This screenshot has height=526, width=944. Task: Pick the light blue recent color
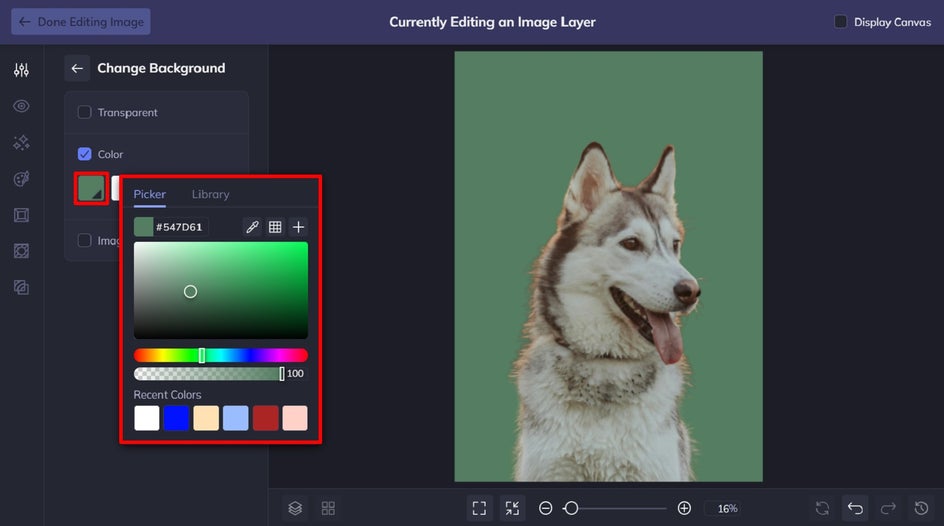click(235, 418)
